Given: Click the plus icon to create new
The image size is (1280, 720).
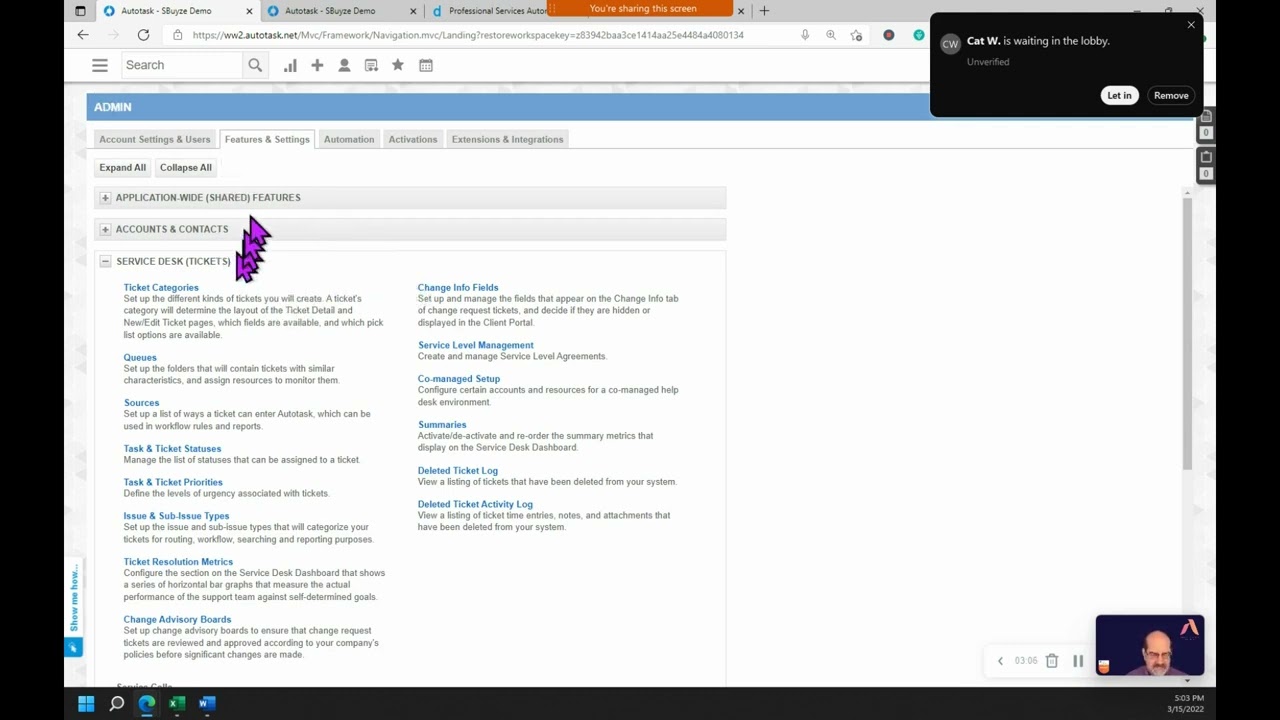Looking at the screenshot, I should pos(317,65).
